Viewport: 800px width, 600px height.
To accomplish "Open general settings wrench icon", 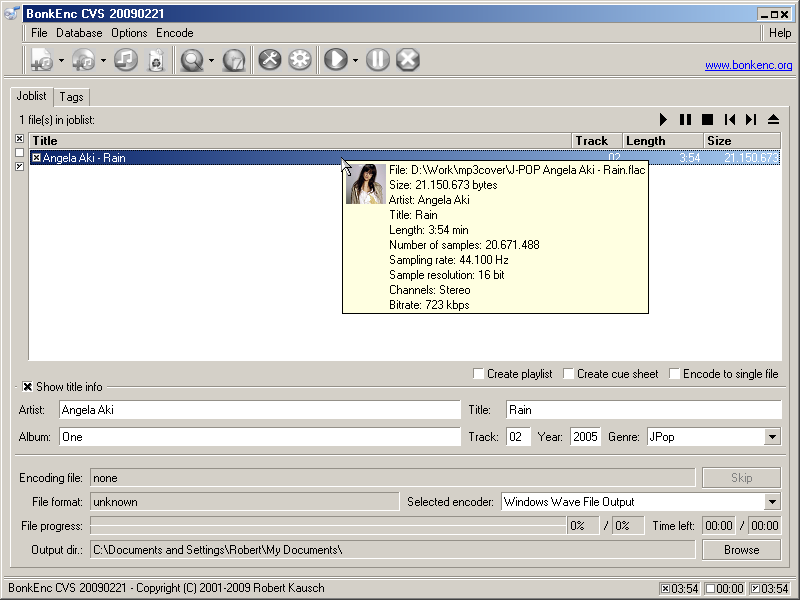I will pos(270,60).
